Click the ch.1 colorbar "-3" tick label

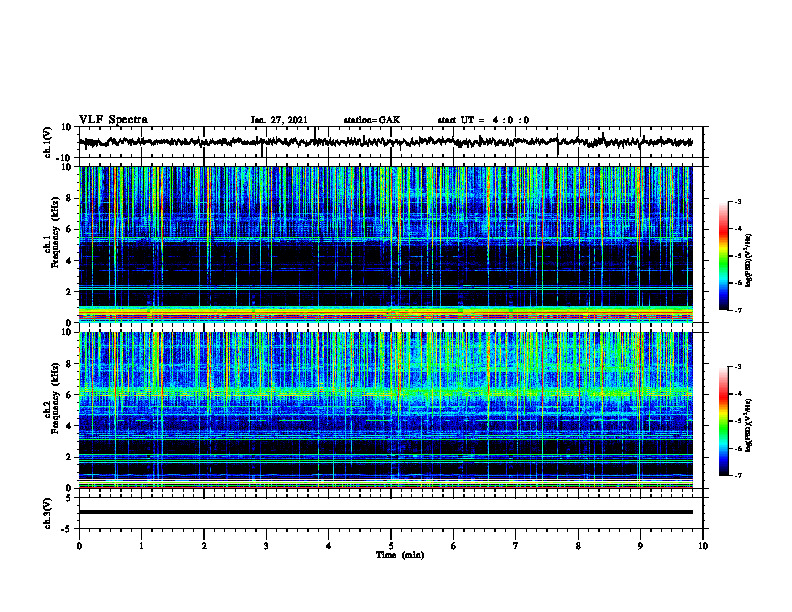tap(737, 201)
